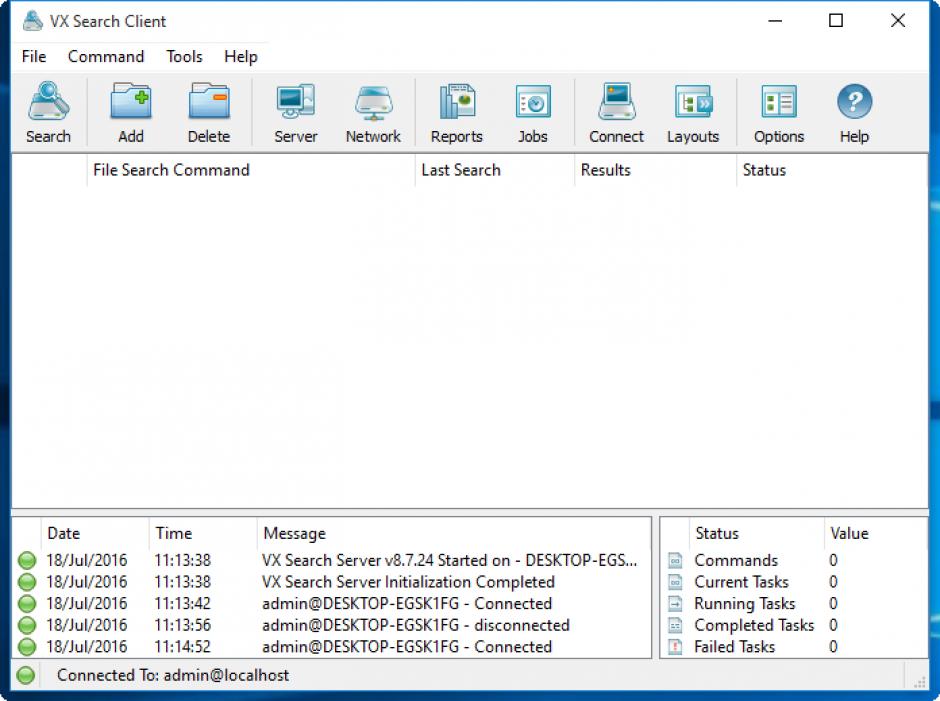Sort by Results column header
This screenshot has height=701, width=940.
click(x=655, y=170)
